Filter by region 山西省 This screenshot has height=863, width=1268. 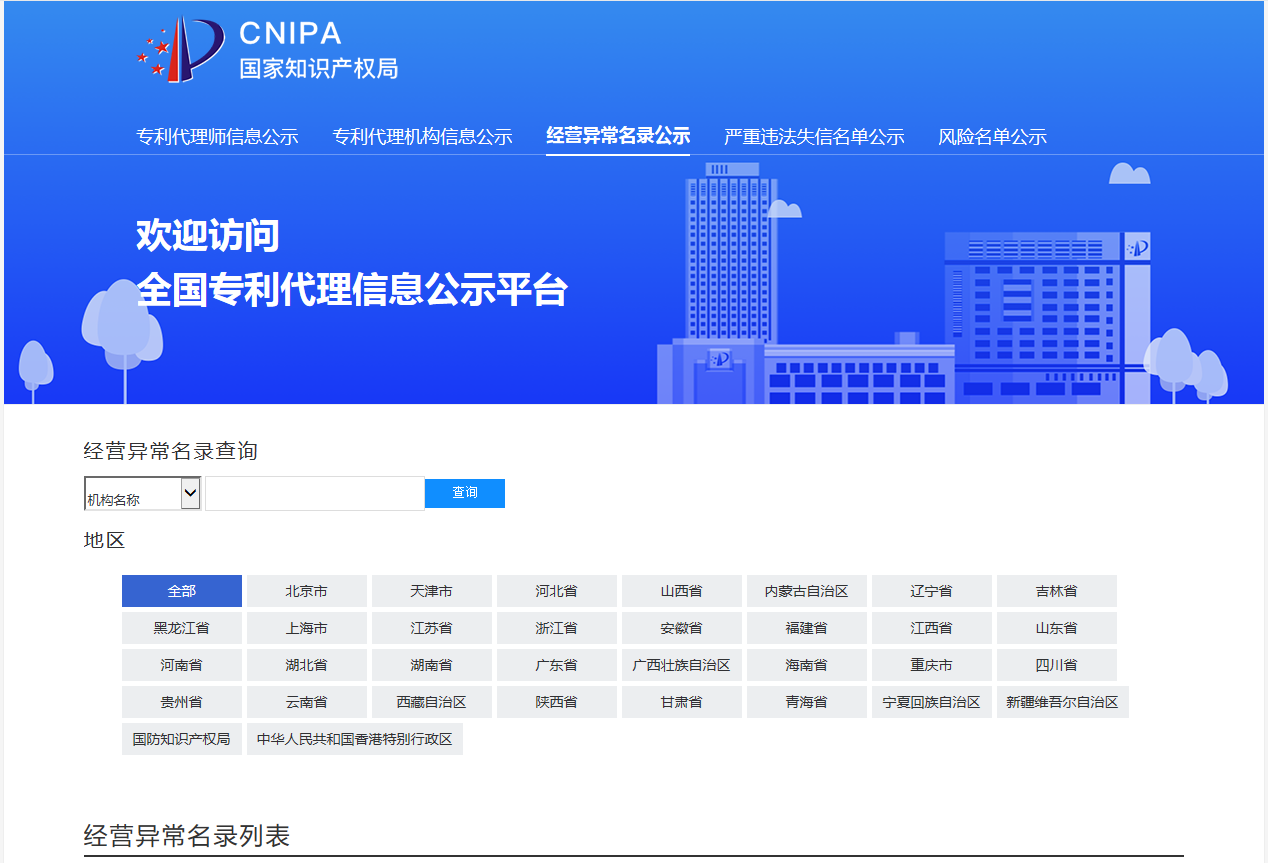[x=682, y=591]
